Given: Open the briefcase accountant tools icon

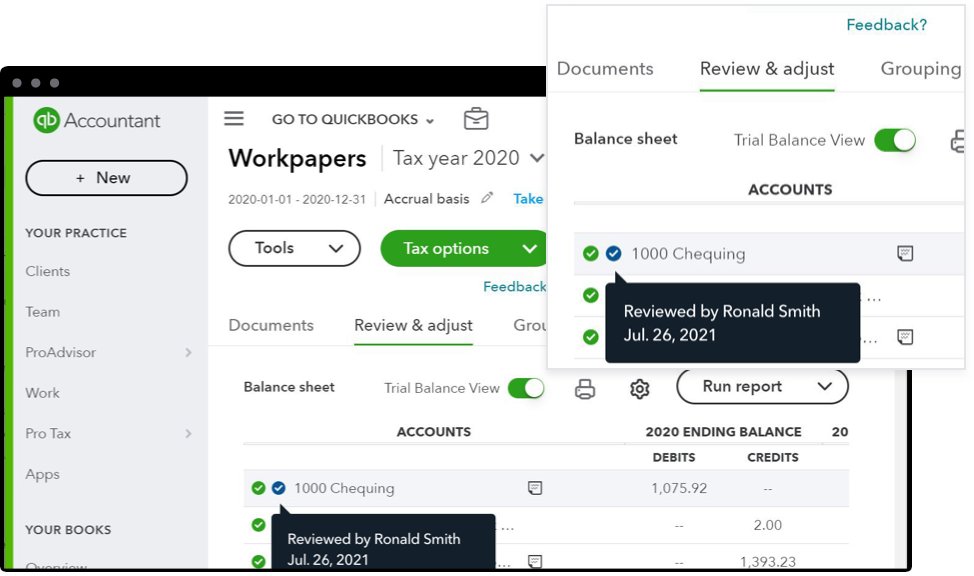Looking at the screenshot, I should tap(476, 118).
